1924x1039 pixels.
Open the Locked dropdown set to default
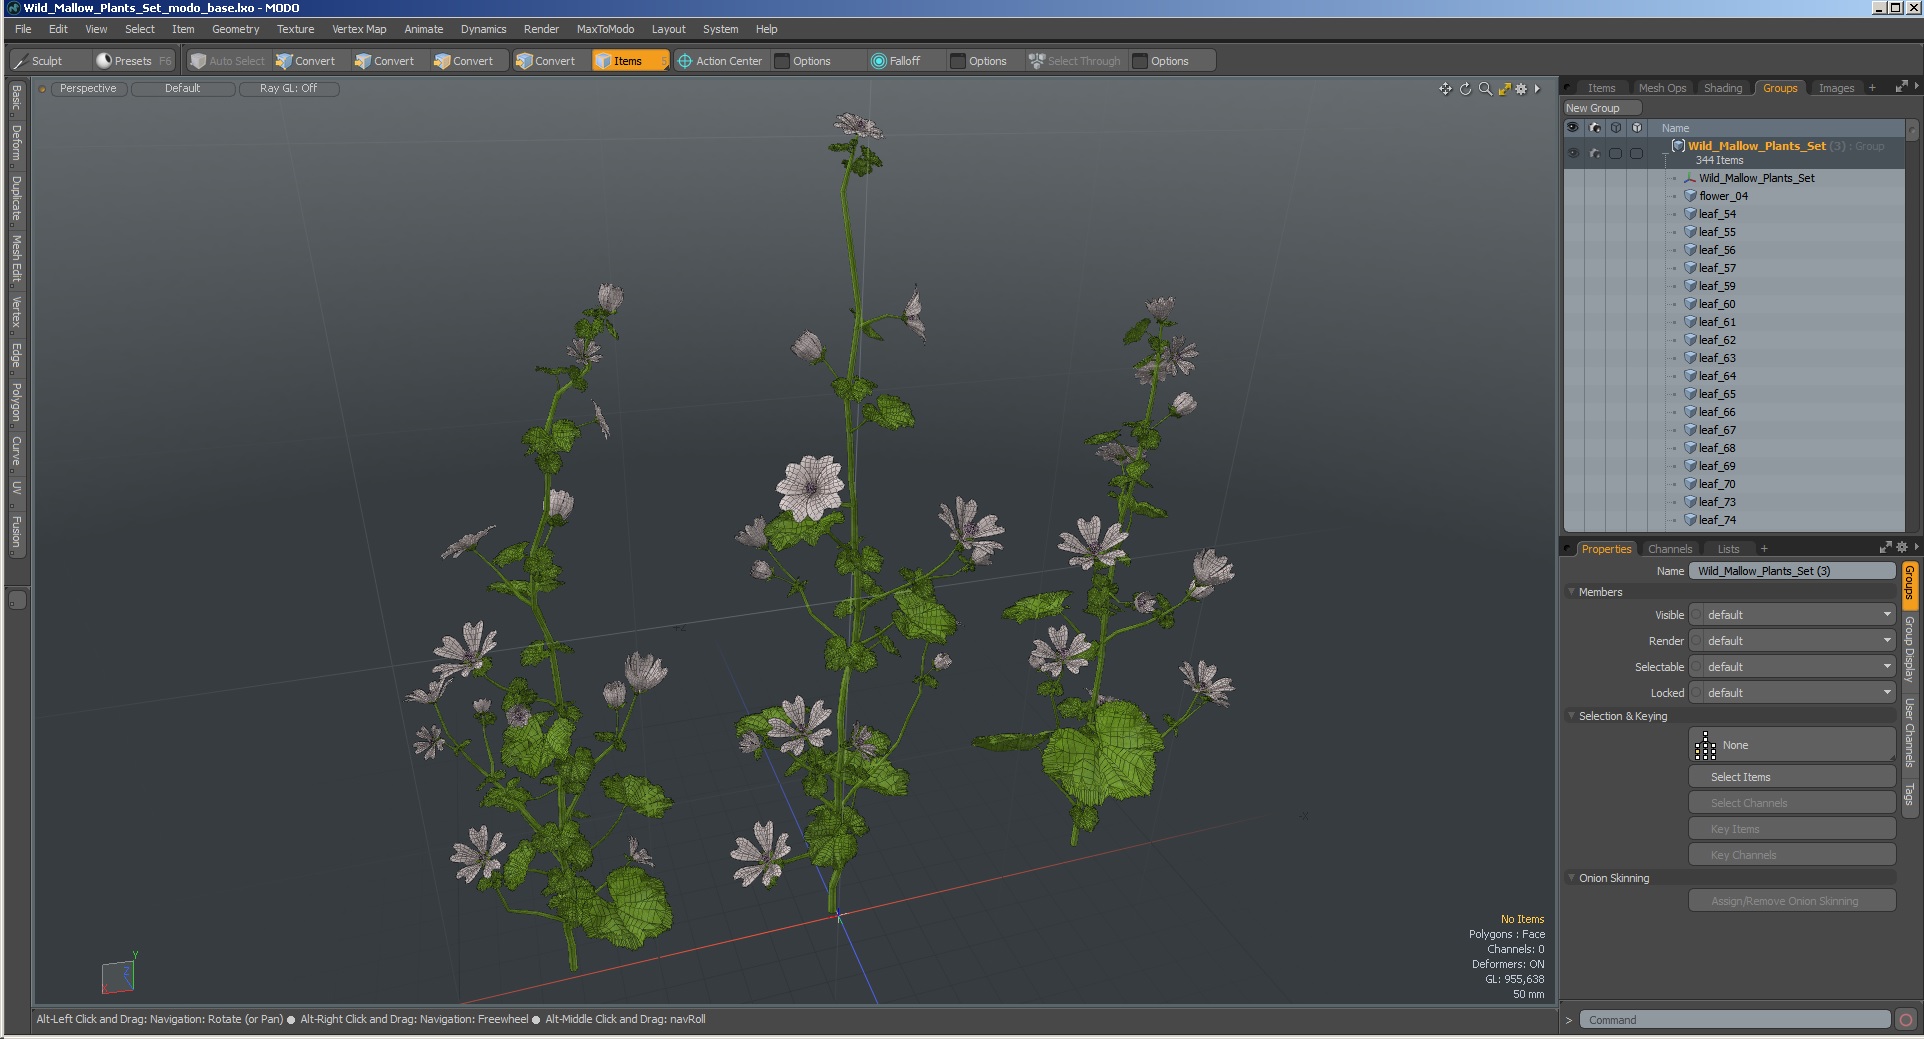click(x=1792, y=693)
